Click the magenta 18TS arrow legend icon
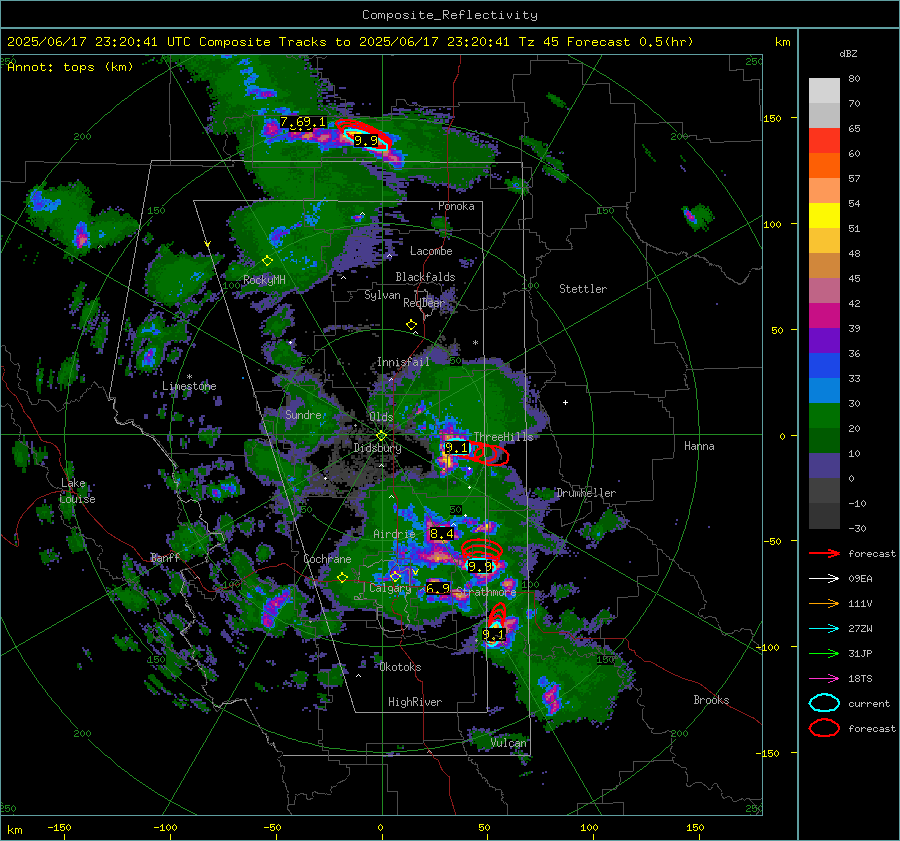 point(824,679)
